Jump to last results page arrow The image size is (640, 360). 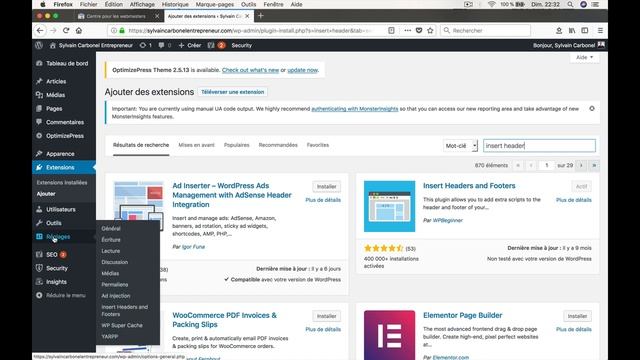(594, 165)
